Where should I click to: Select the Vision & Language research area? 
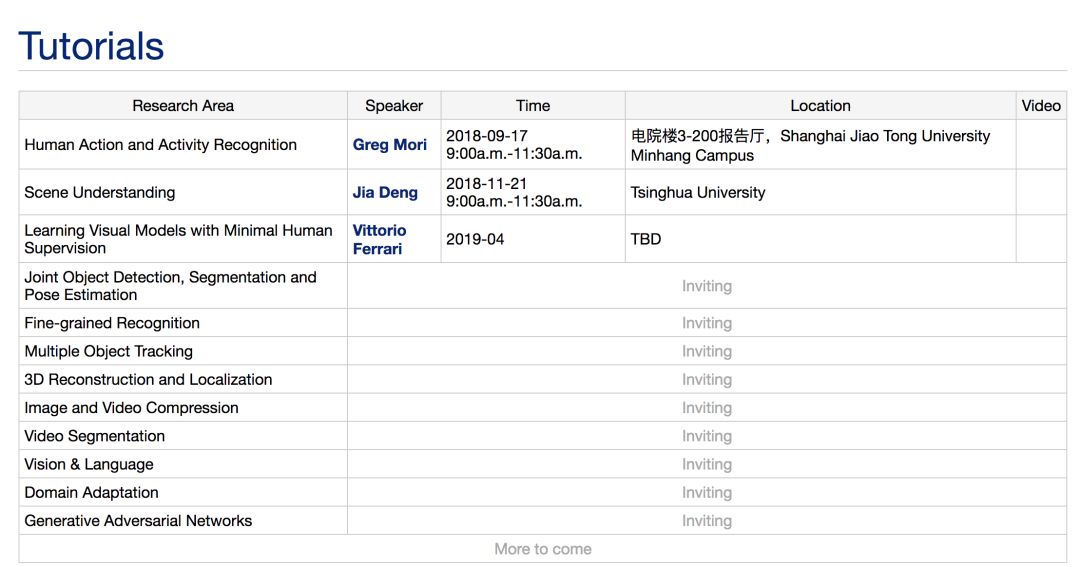point(89,465)
